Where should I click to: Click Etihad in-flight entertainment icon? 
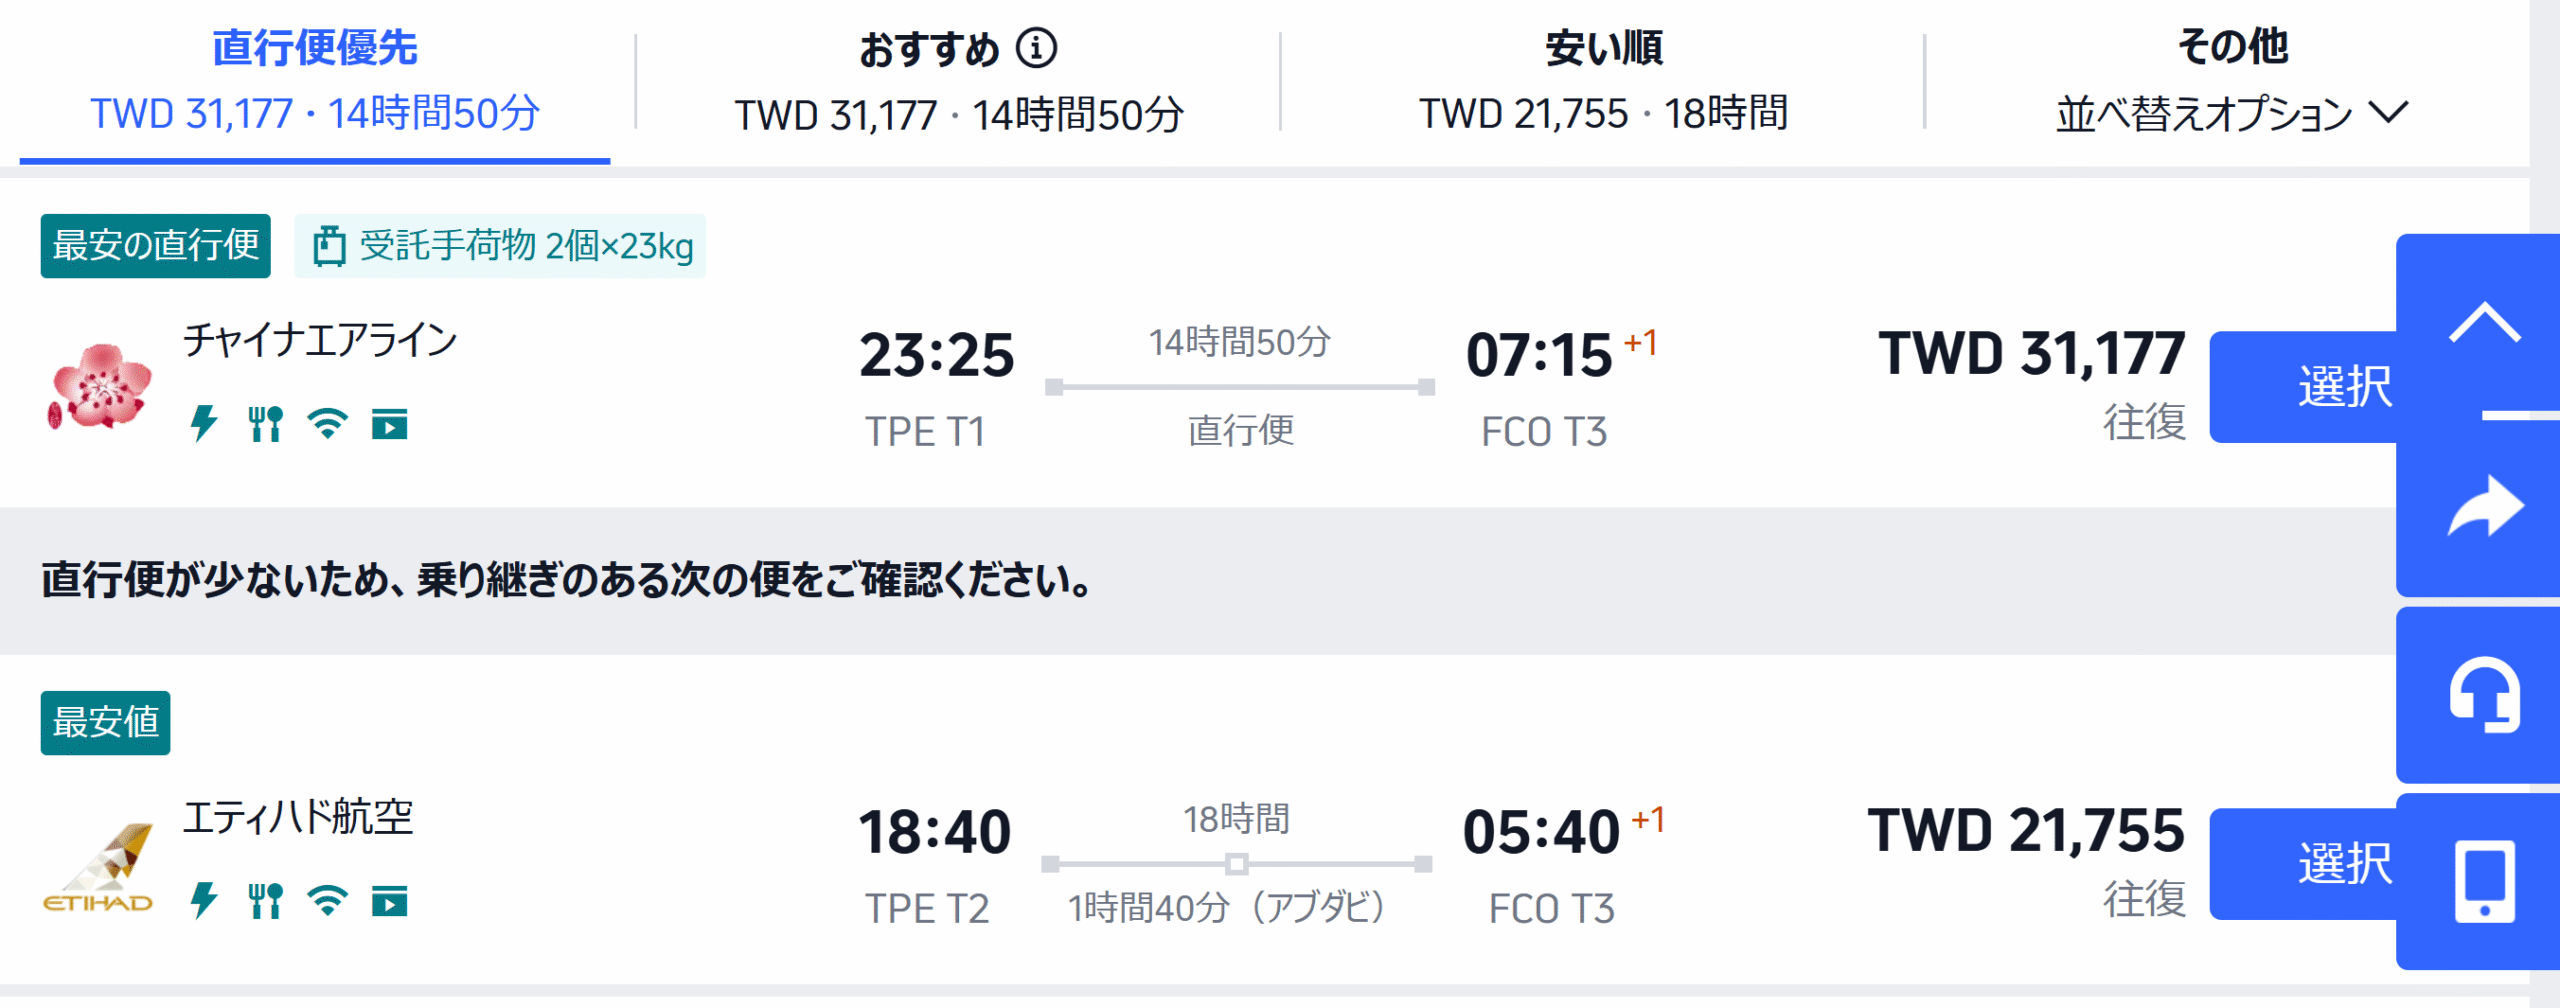click(x=389, y=902)
